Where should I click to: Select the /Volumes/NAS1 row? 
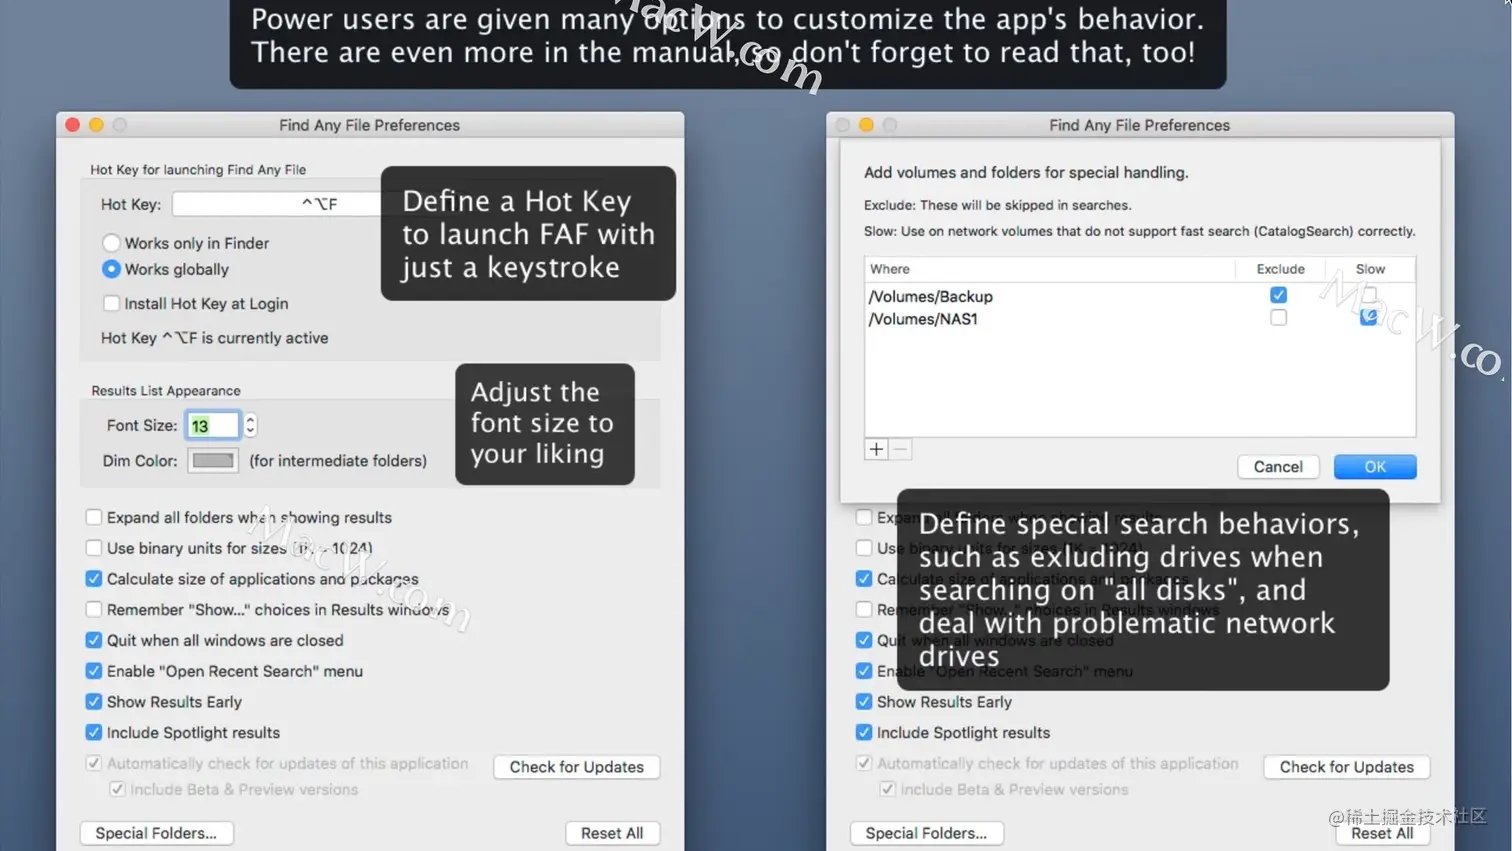(1140, 319)
